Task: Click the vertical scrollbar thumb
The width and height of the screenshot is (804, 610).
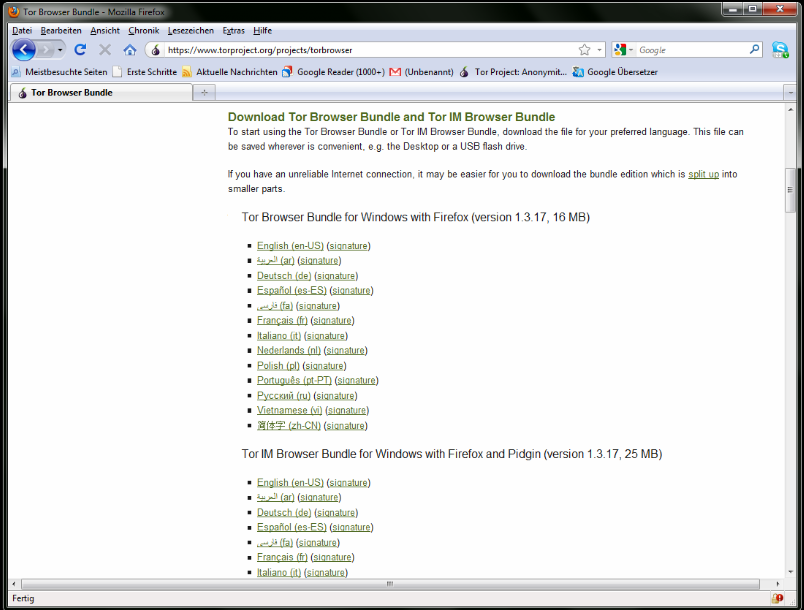Action: coord(790,190)
